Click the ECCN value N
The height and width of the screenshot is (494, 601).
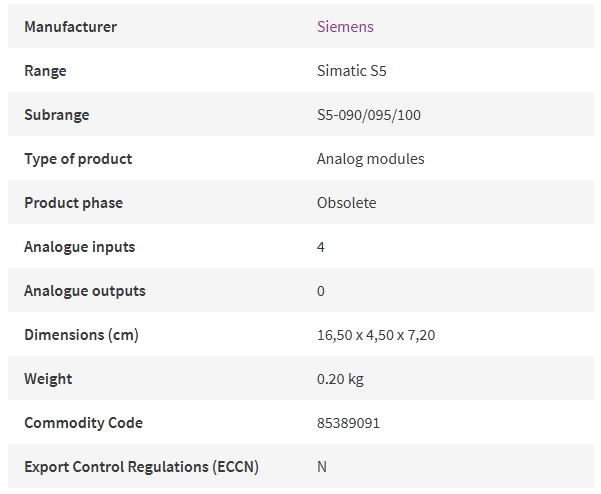(322, 467)
